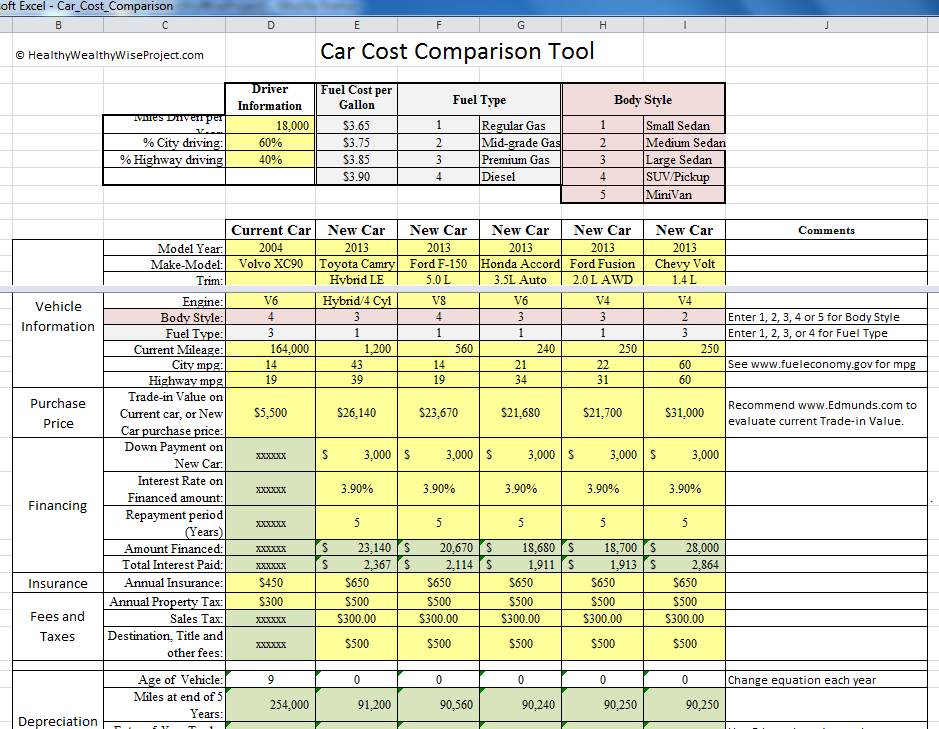Image resolution: width=939 pixels, height=729 pixels.
Task: Select the % City driving value 60%
Action: click(x=271, y=143)
